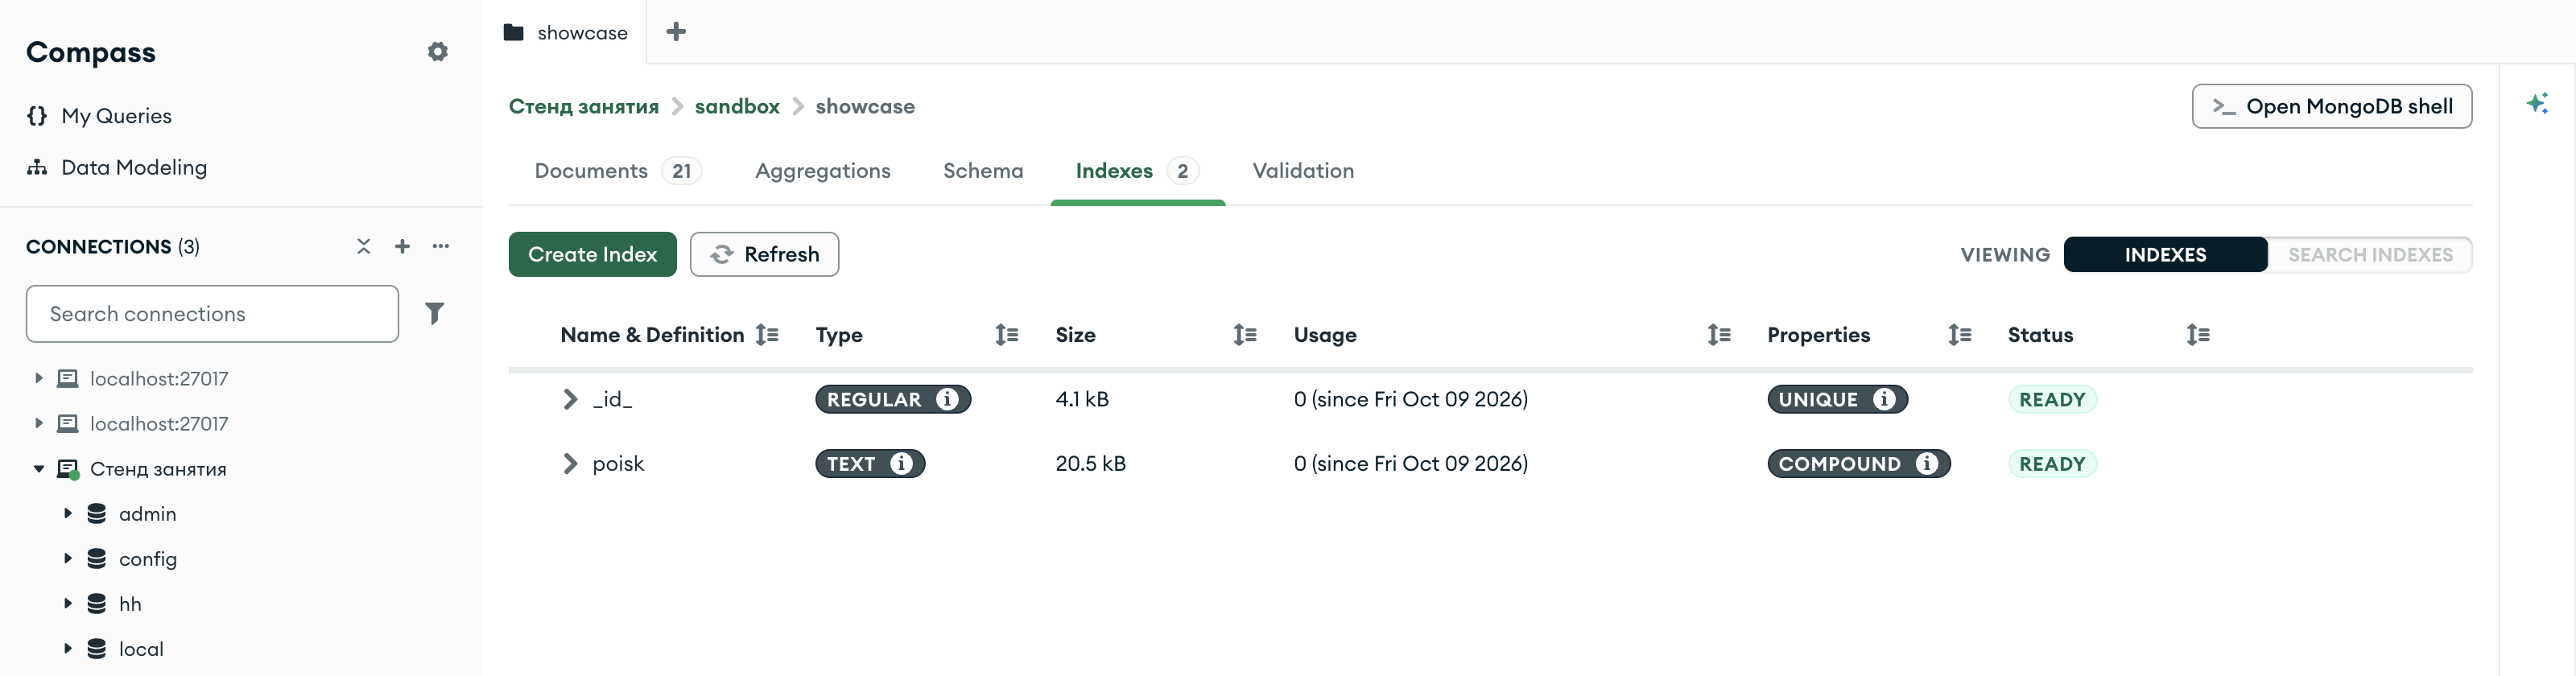The image size is (2576, 676).
Task: Show info for TEXT index type
Action: click(x=901, y=463)
